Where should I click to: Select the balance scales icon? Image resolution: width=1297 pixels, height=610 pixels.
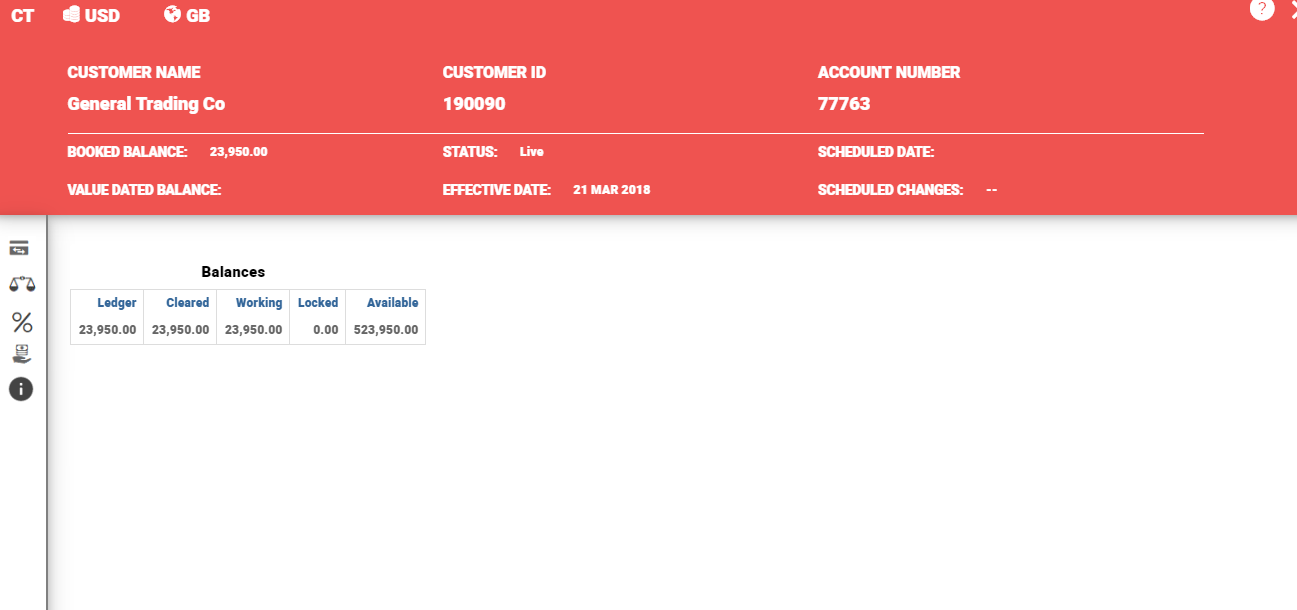pyautogui.click(x=21, y=284)
